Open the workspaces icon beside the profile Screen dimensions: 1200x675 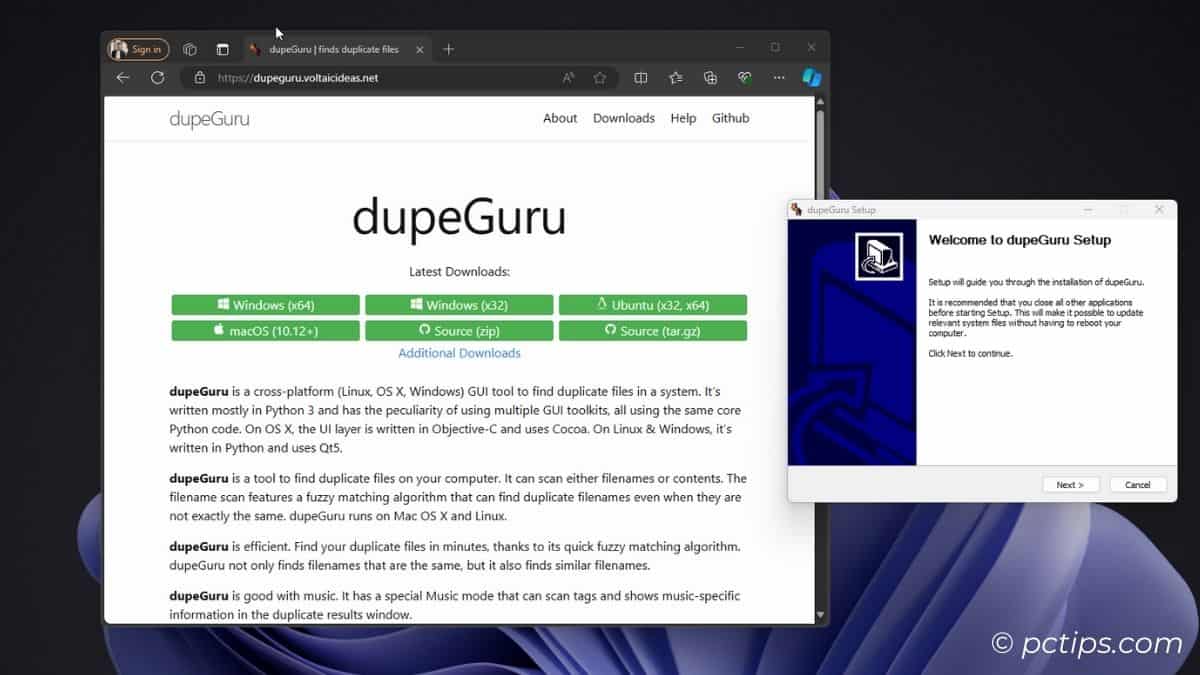pyautogui.click(x=190, y=48)
